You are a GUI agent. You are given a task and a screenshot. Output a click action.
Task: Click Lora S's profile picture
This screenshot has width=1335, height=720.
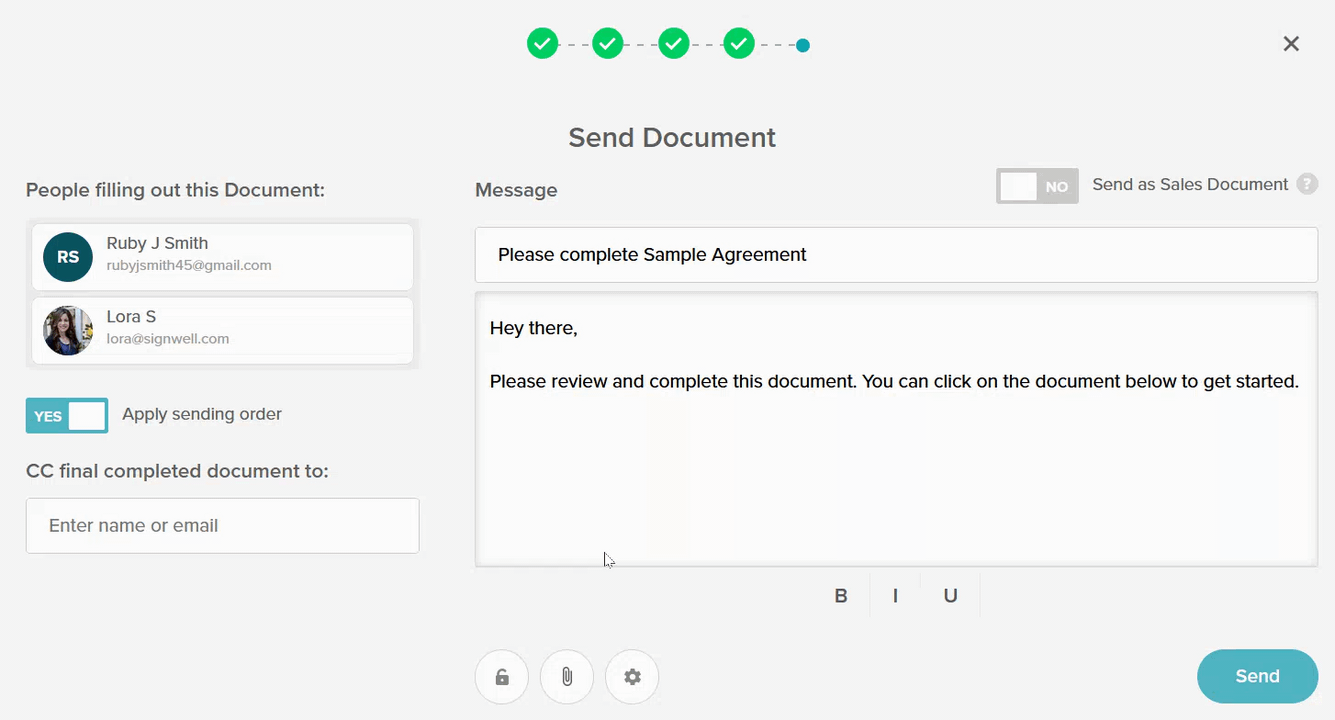(67, 330)
